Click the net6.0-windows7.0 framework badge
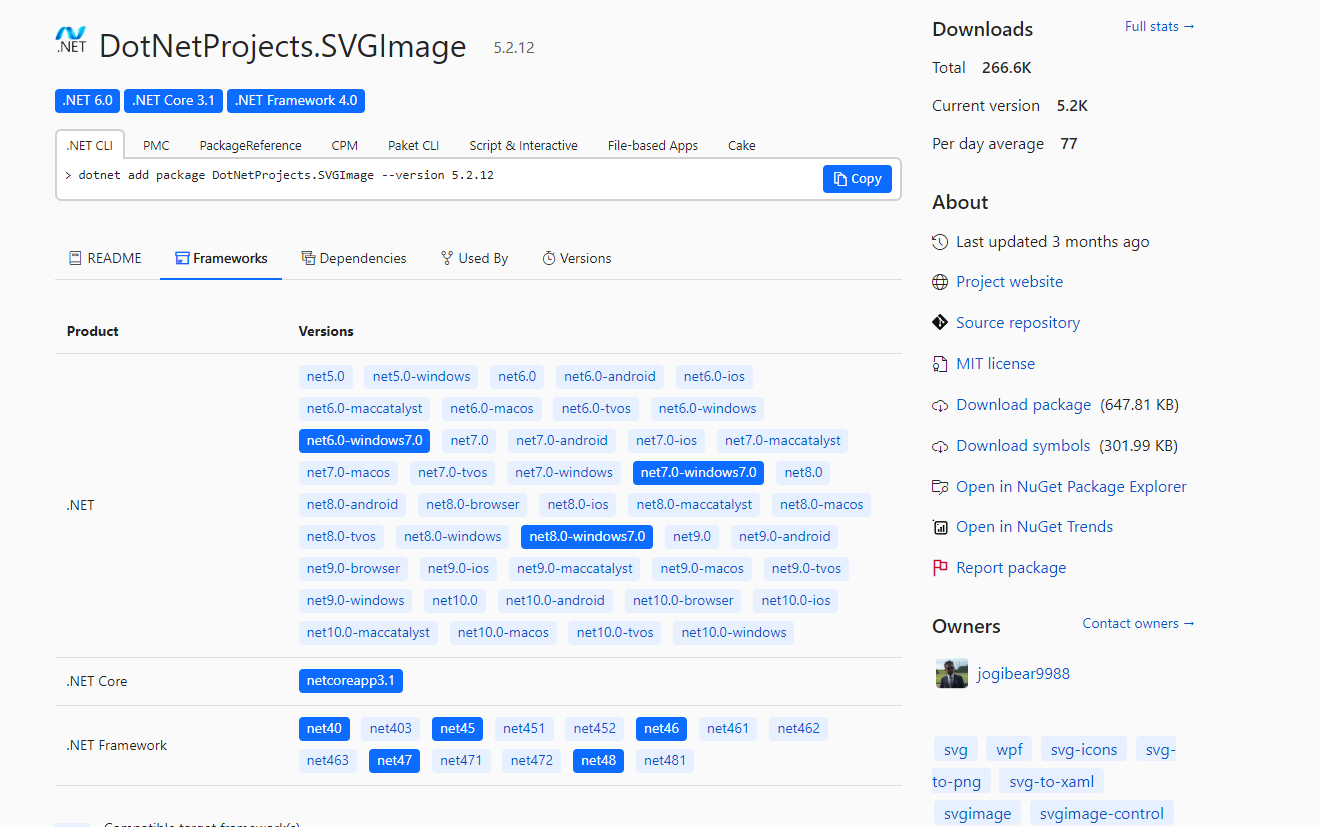Screen dimensions: 1320x827 click(364, 441)
